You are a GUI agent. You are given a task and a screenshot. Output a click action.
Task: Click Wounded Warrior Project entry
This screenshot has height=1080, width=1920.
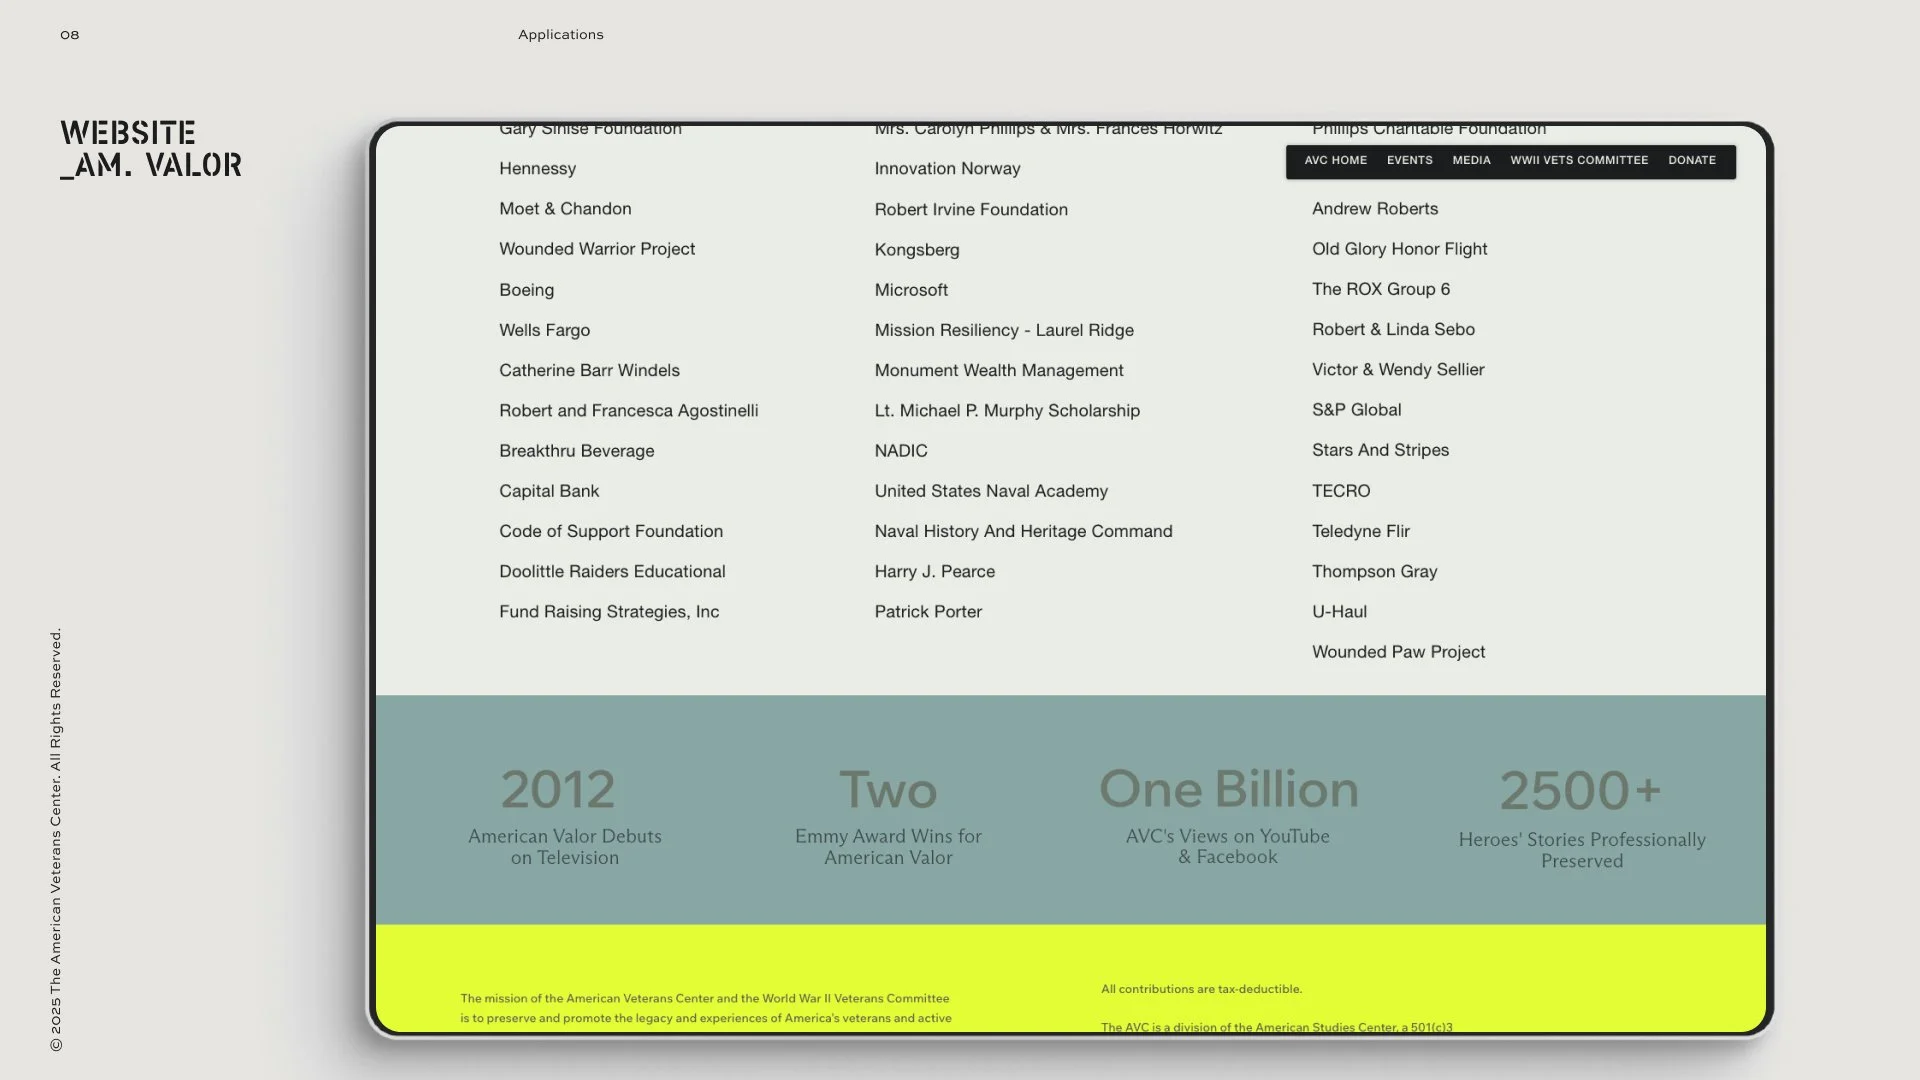pos(597,249)
